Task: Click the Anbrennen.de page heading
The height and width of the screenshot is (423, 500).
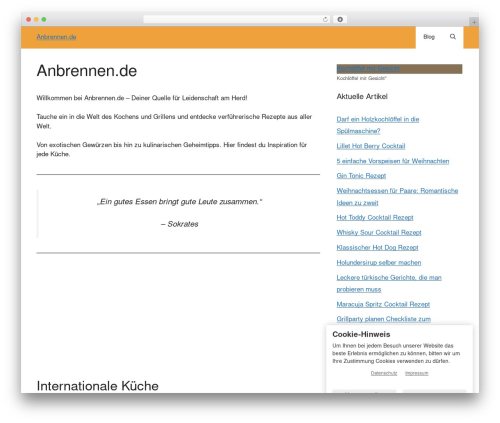Action: [87, 71]
